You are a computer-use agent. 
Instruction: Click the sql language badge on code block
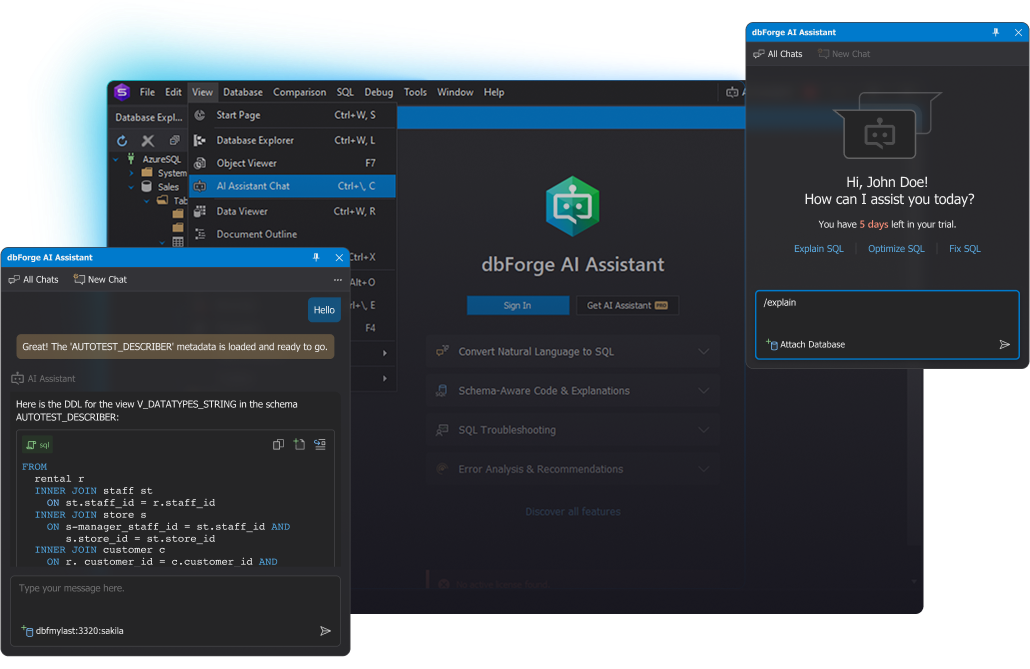[x=37, y=445]
